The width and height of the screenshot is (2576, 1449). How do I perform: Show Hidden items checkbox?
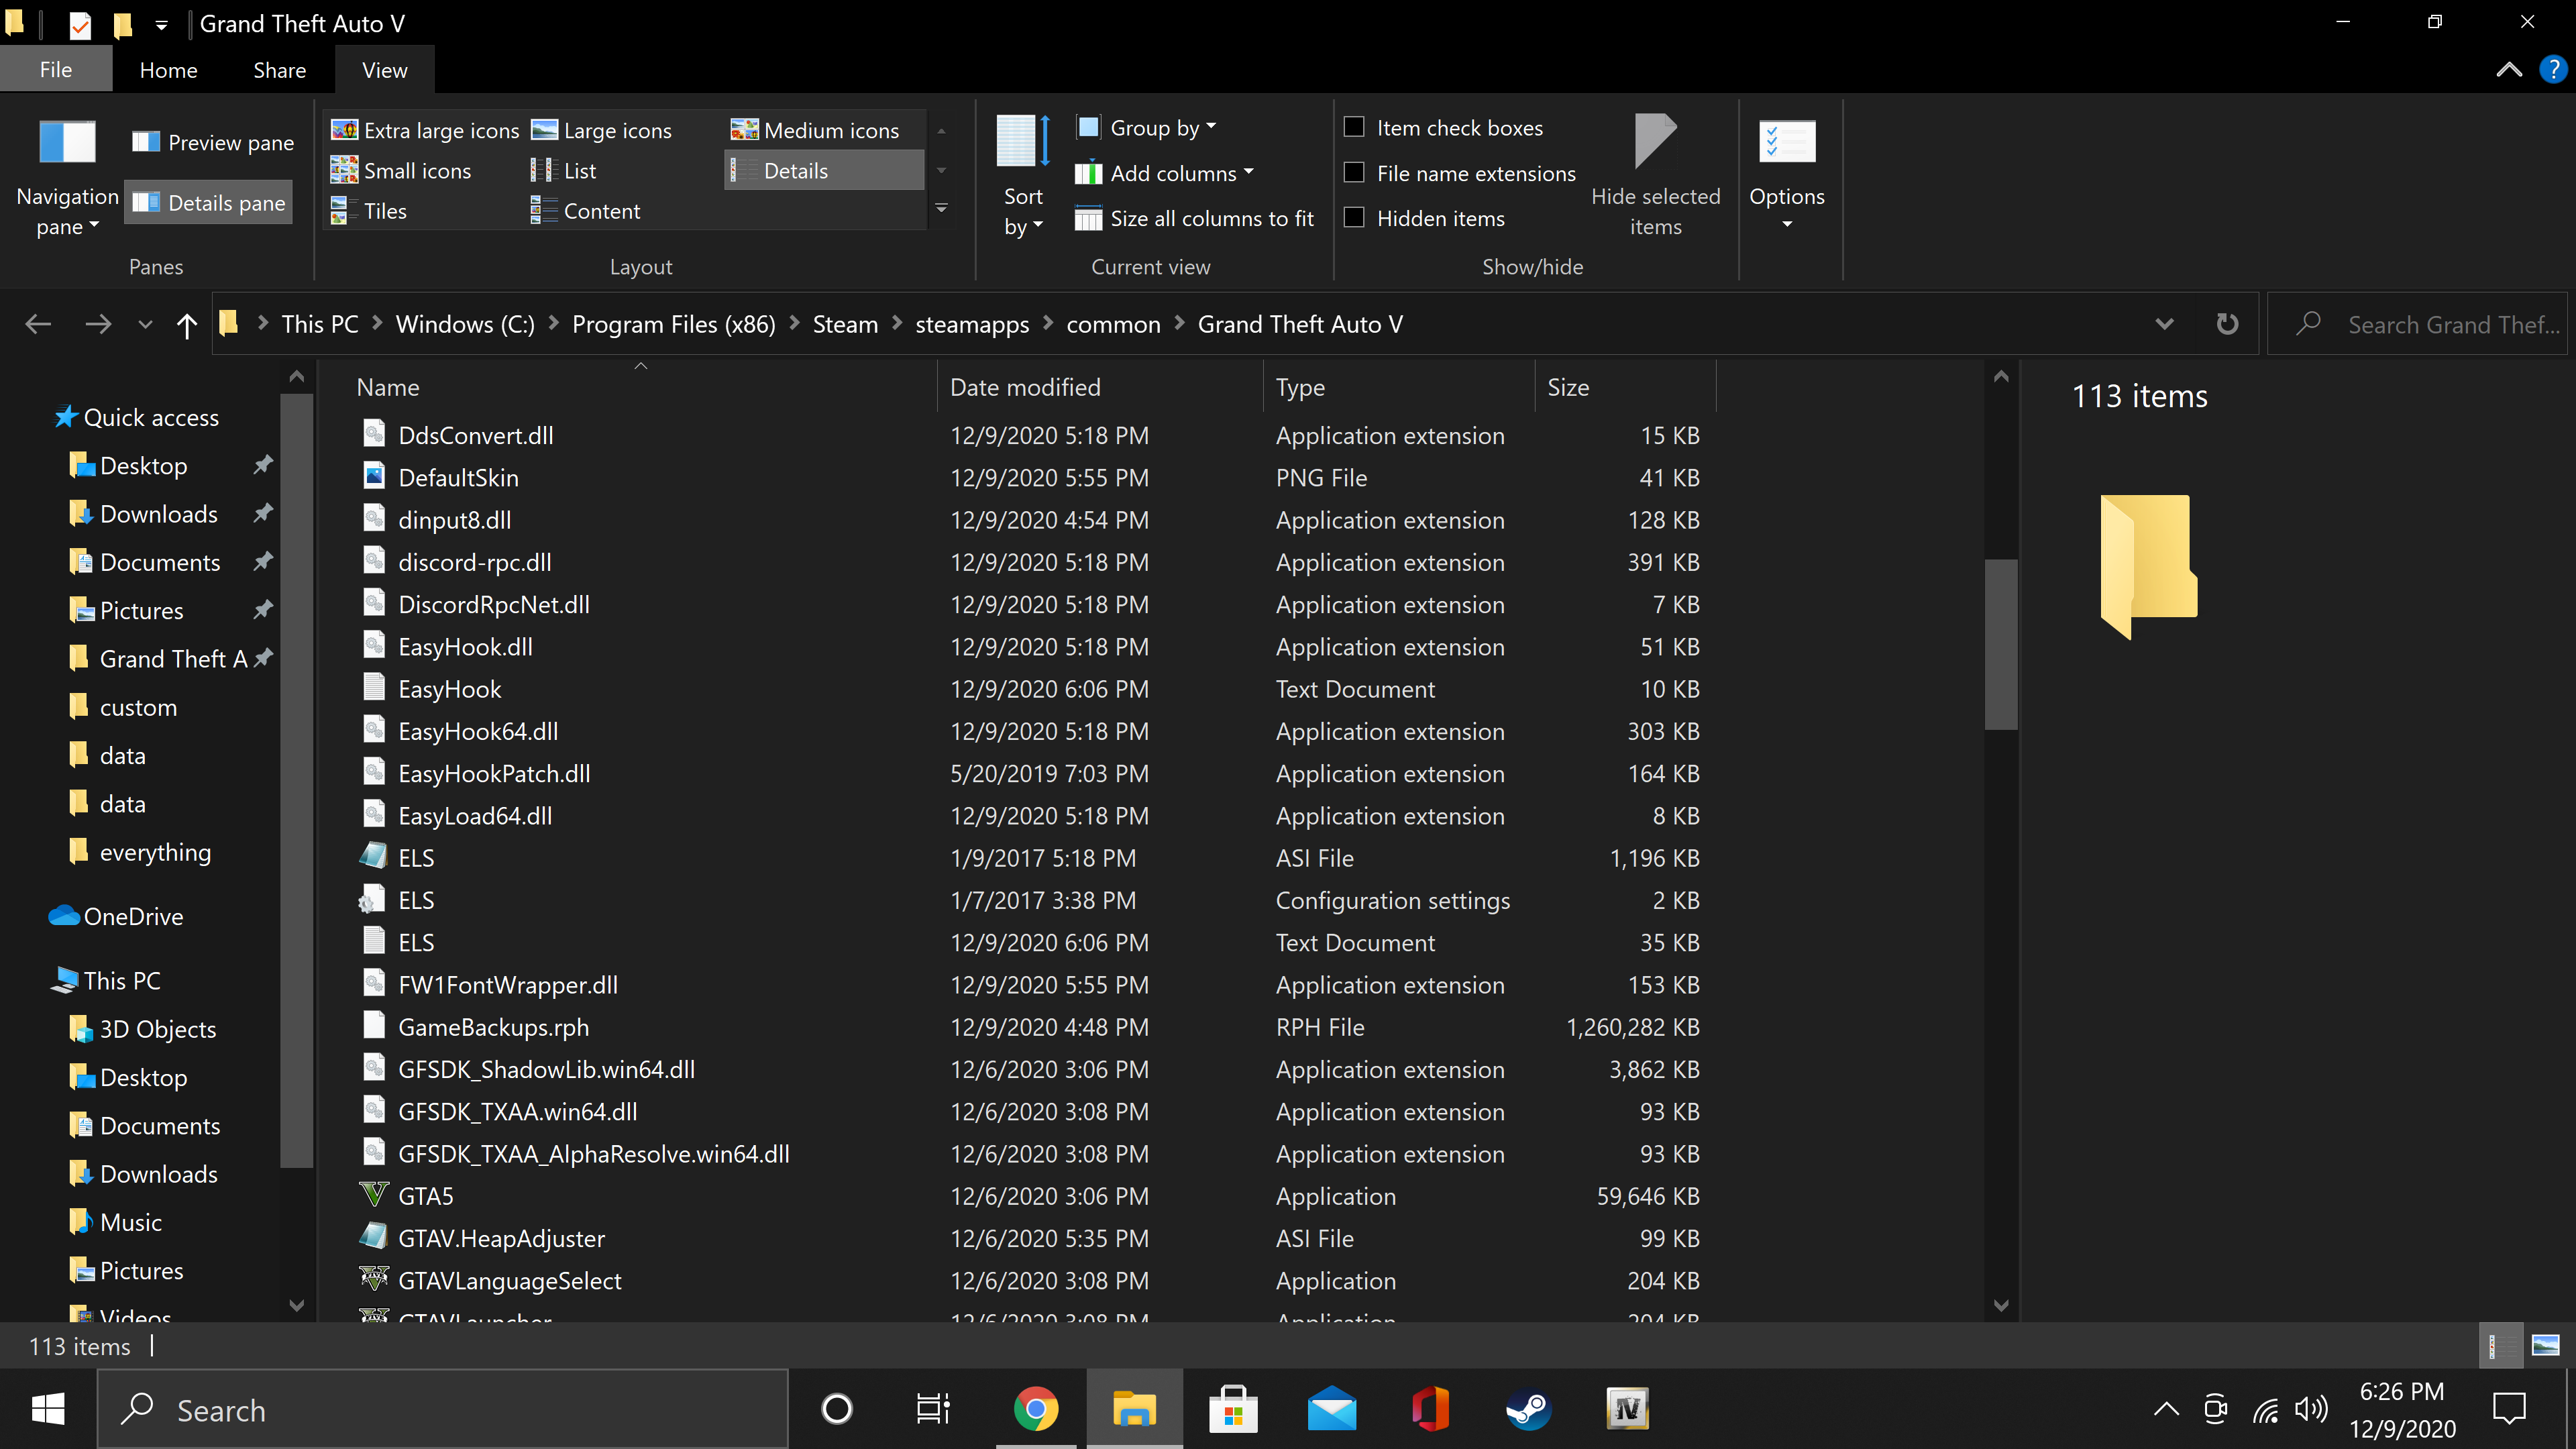tap(1354, 218)
